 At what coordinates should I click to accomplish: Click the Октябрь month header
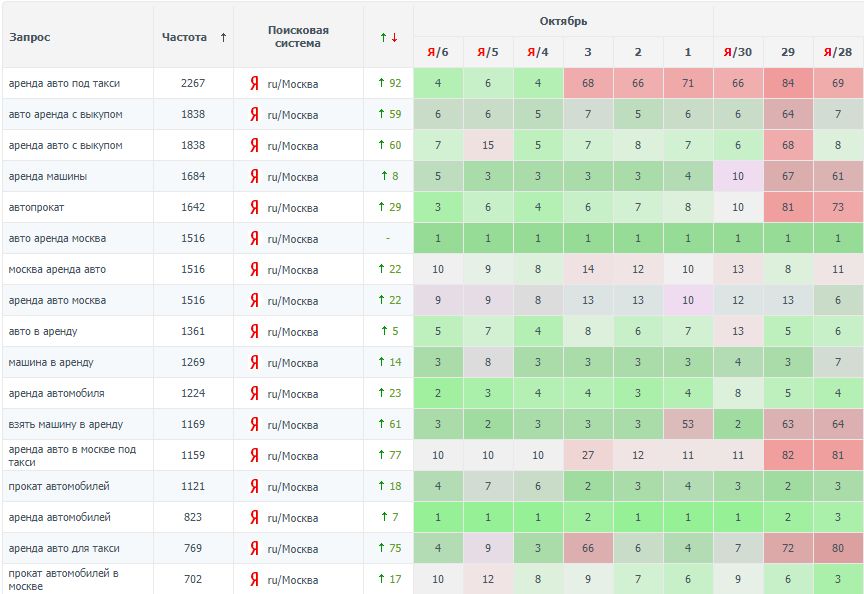(563, 21)
